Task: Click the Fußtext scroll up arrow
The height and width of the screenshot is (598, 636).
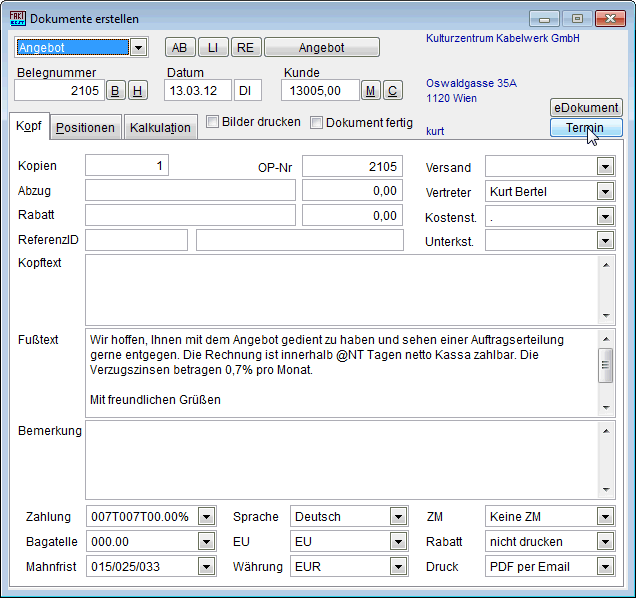Action: [x=606, y=339]
